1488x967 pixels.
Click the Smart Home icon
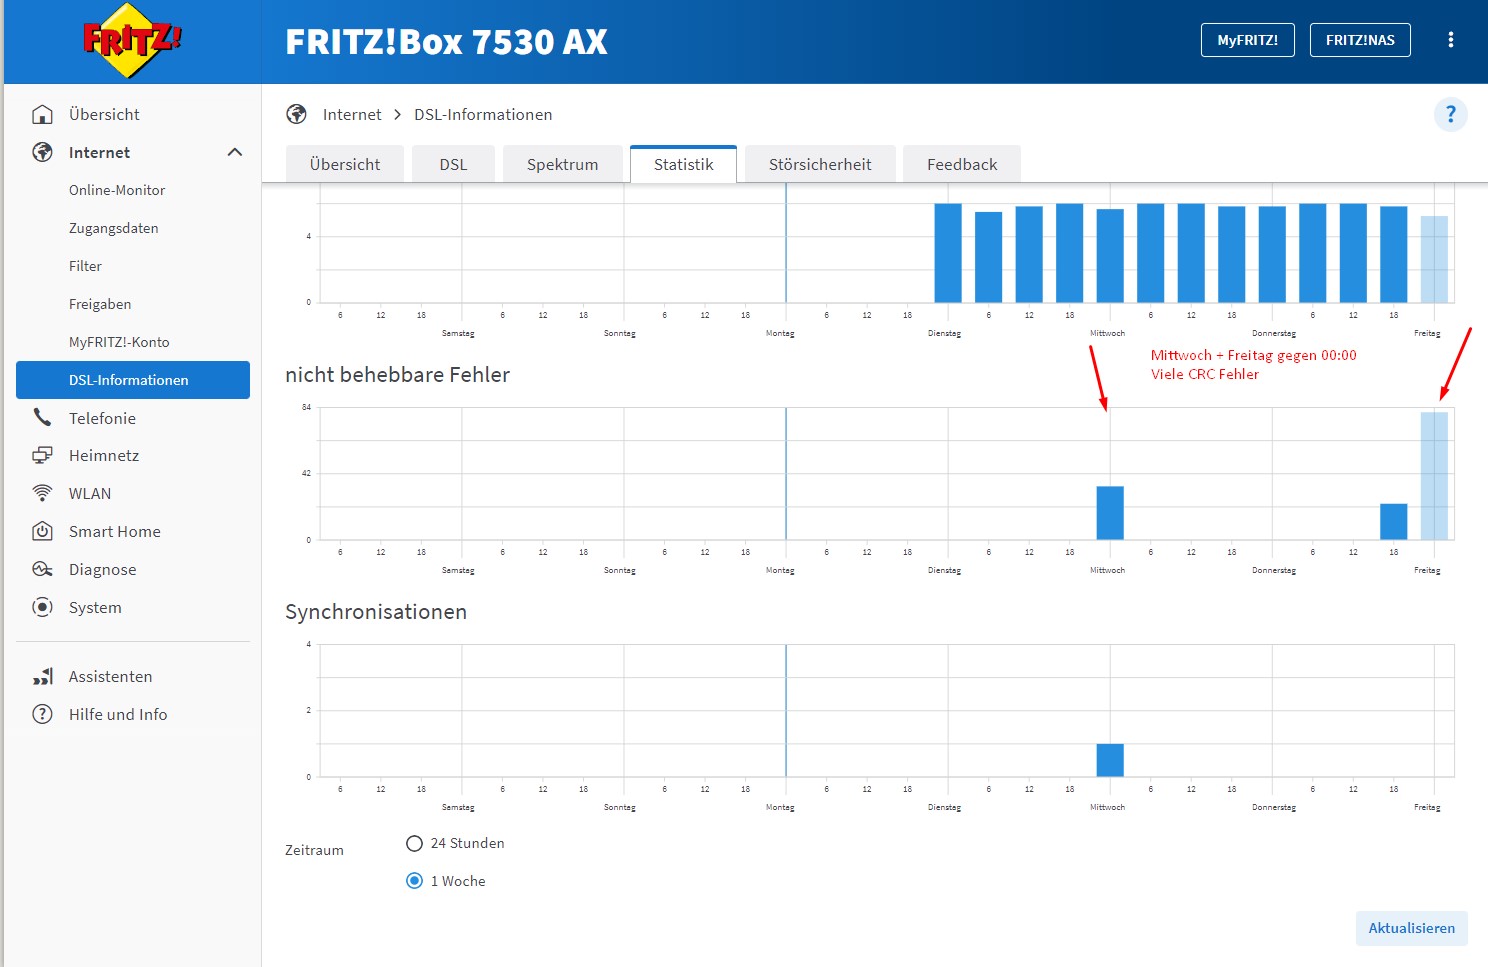pos(42,531)
